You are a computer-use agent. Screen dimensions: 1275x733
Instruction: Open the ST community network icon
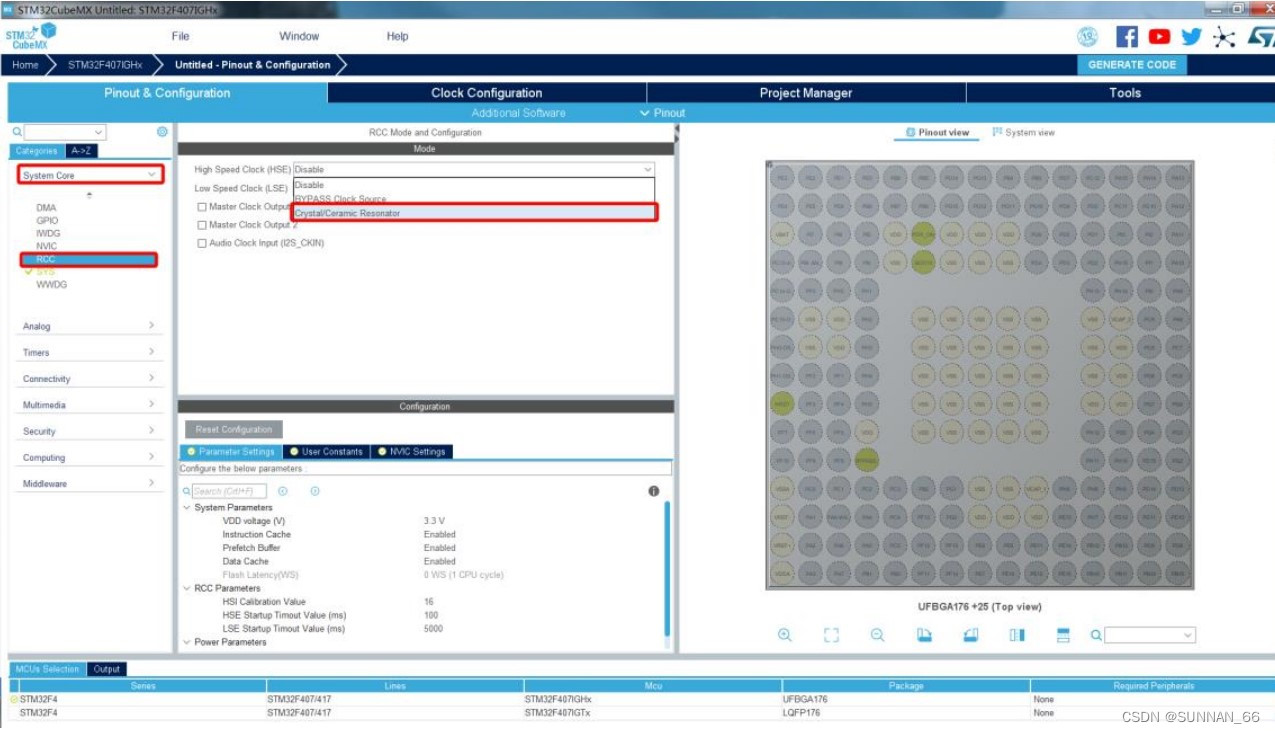pos(1224,37)
